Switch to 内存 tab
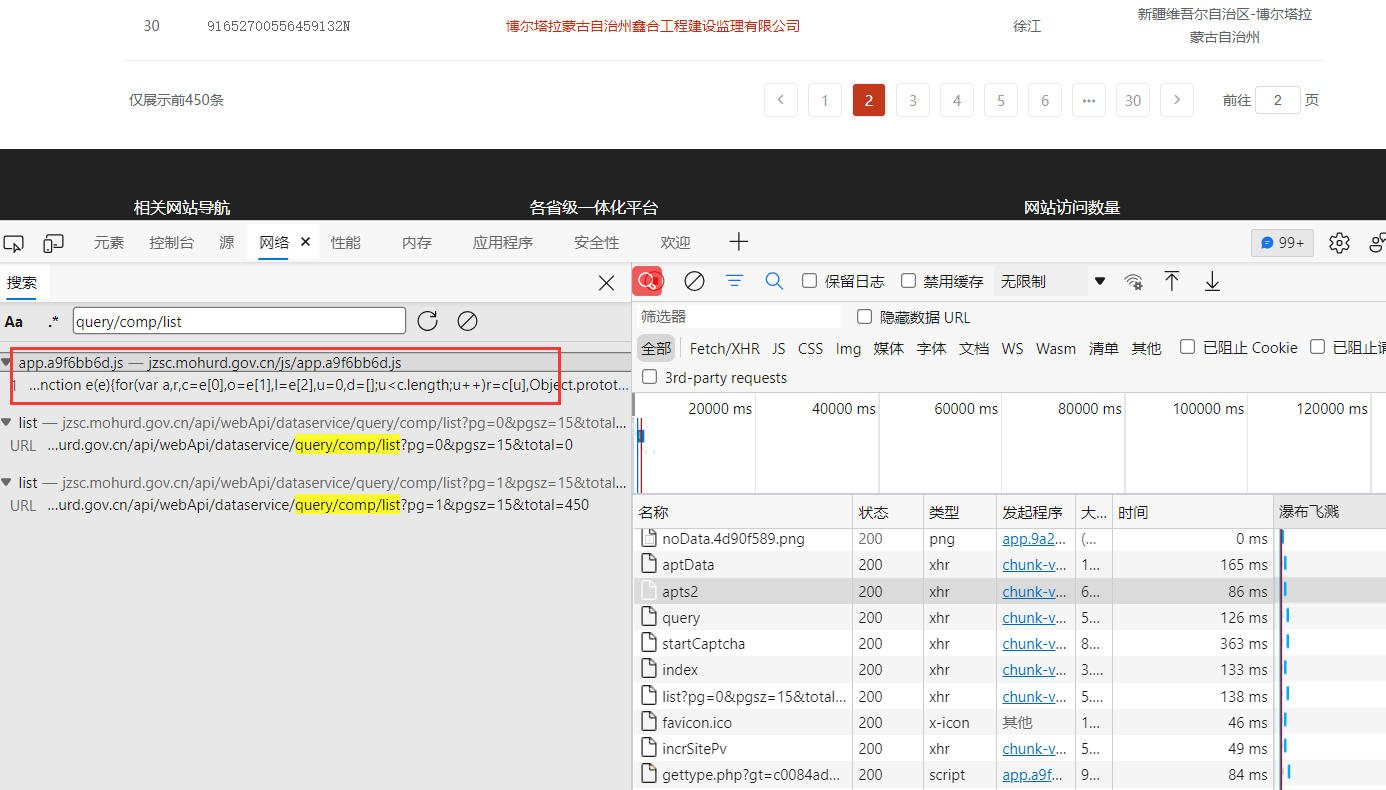Screen dimensions: 1386x790 [x=417, y=242]
